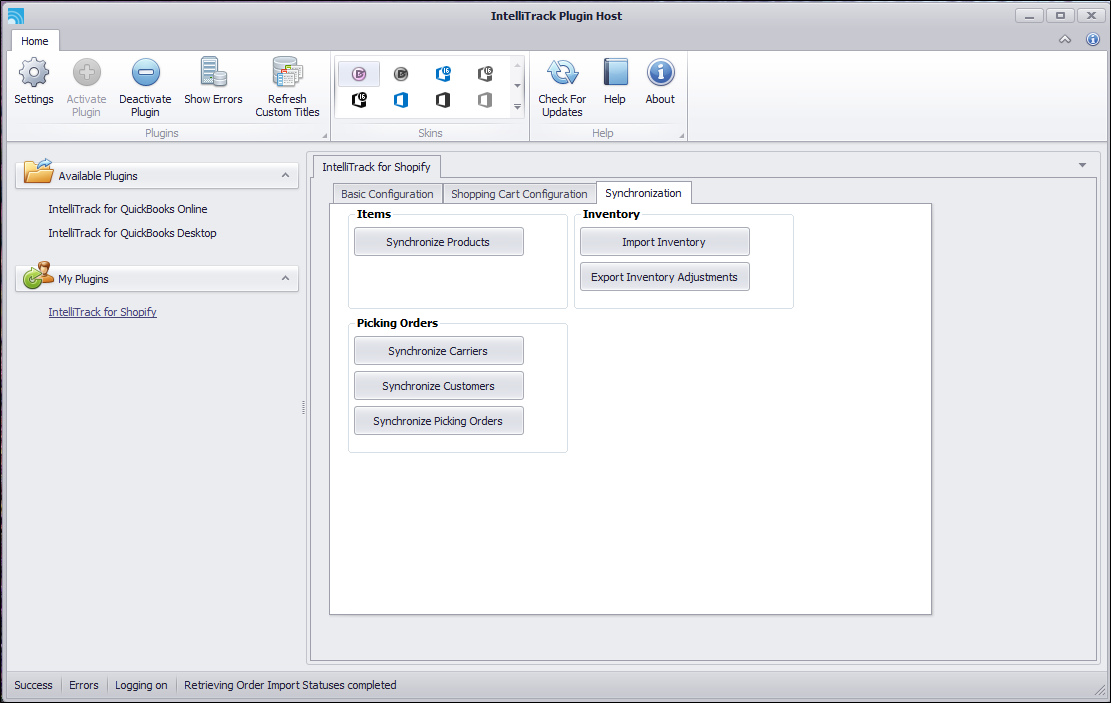
Task: Collapse the Available Plugins section chevron
Action: [x=286, y=175]
